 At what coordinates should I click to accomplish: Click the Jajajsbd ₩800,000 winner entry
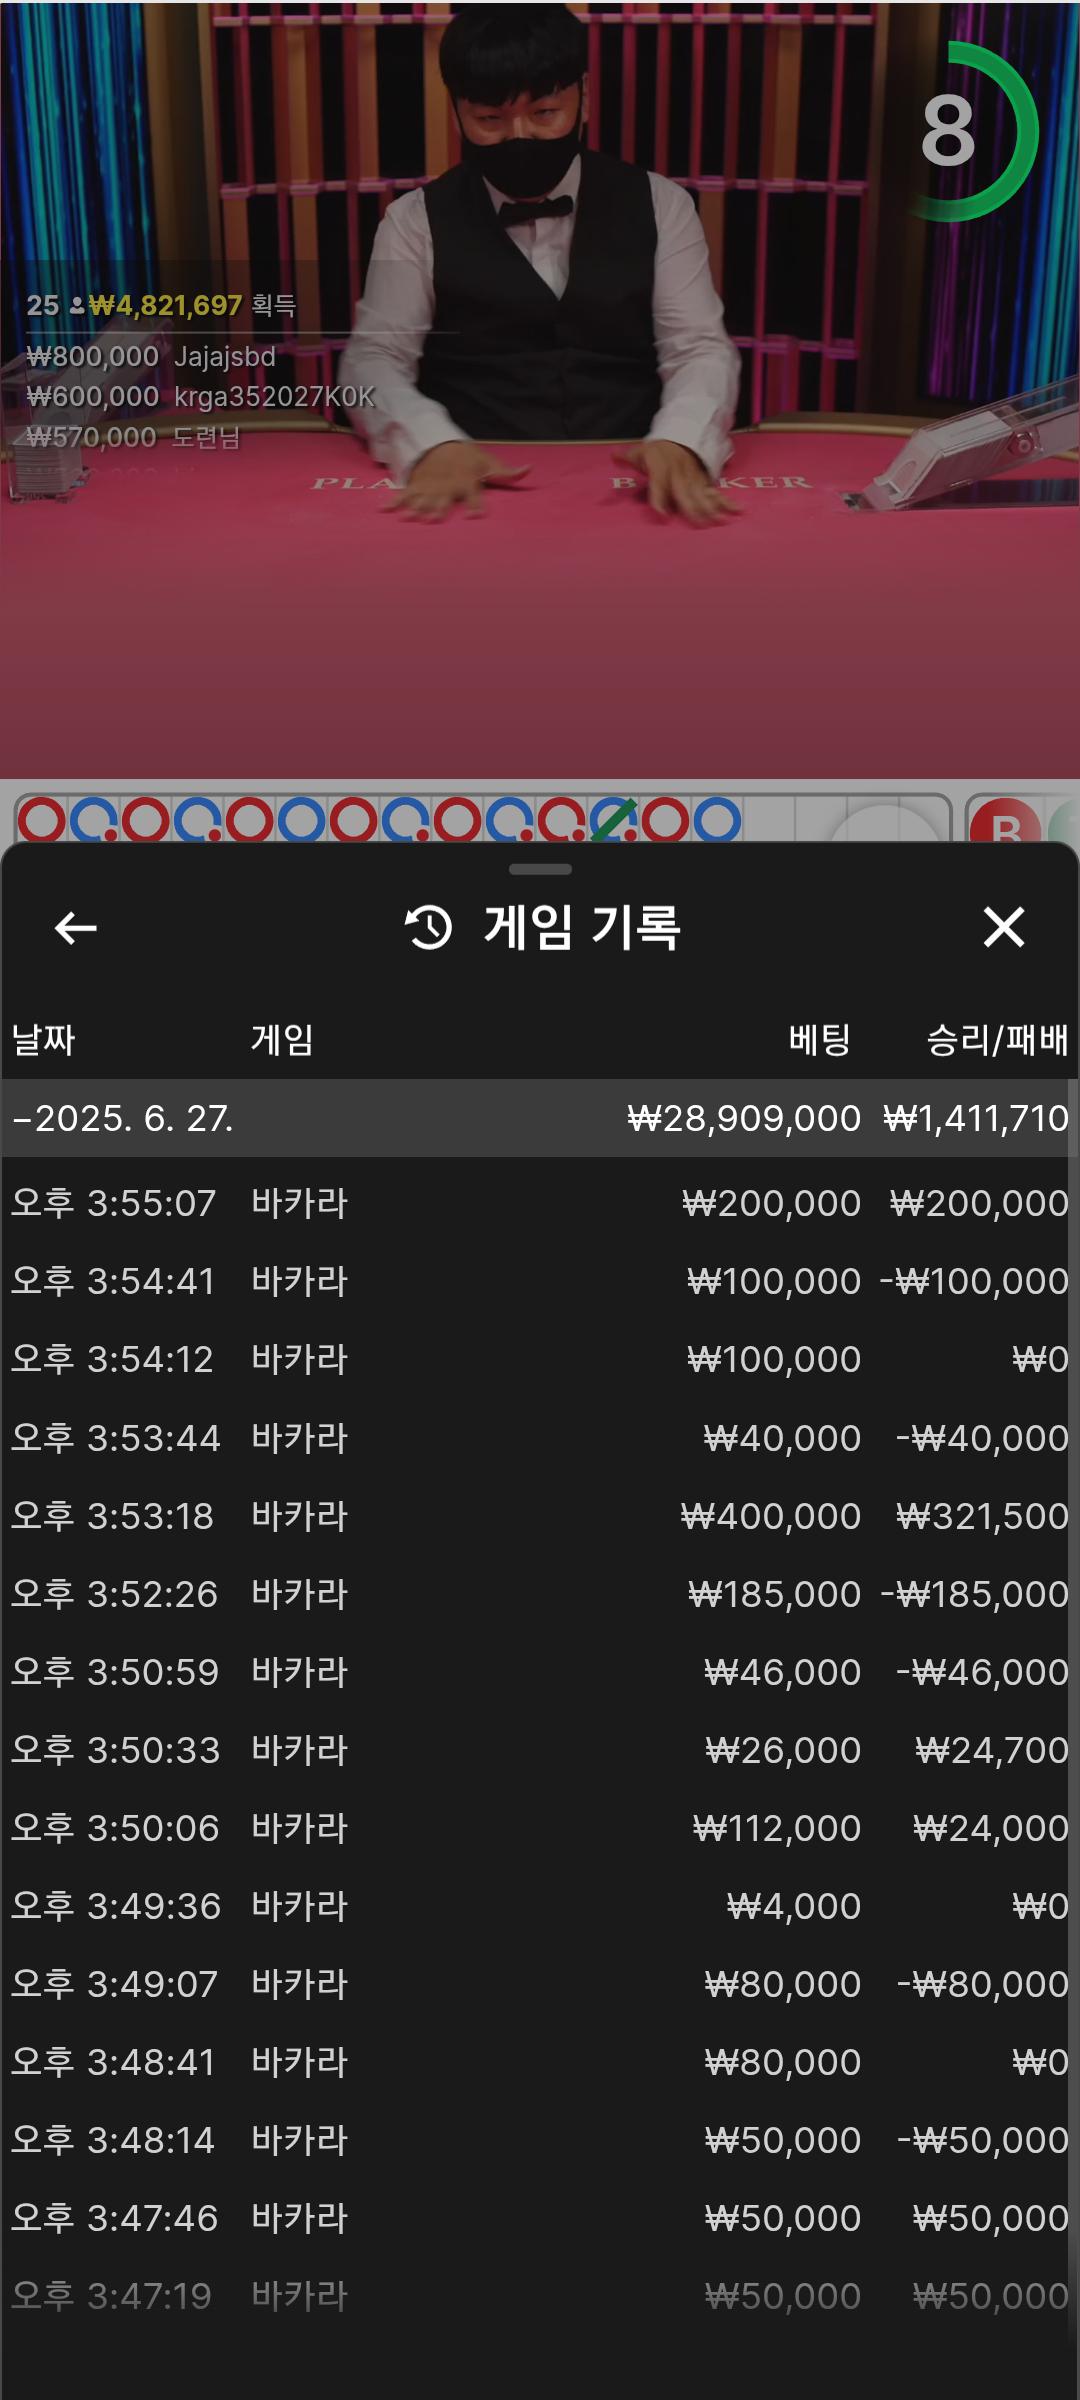point(151,356)
